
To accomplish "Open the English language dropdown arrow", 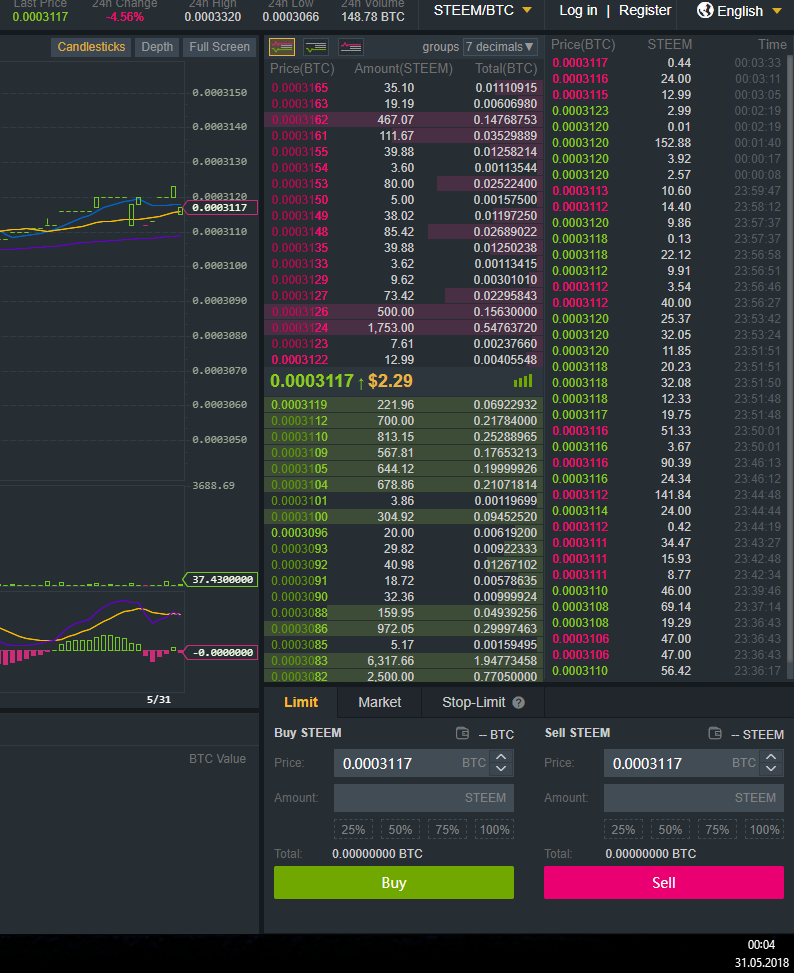I will (x=777, y=11).
